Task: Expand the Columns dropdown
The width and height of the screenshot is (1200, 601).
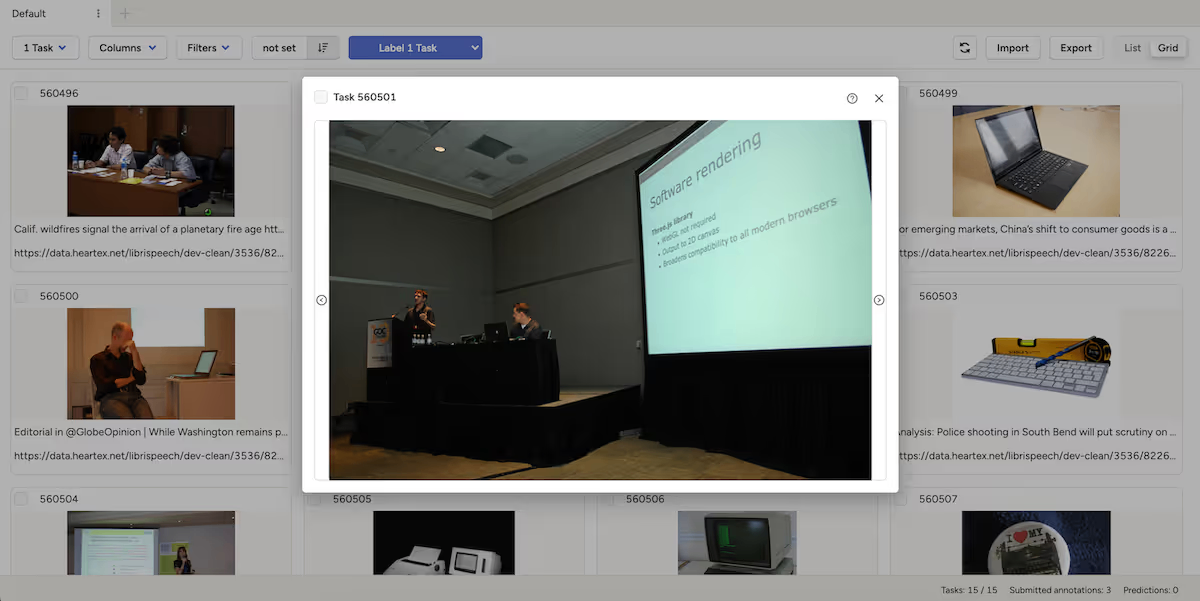Action: point(127,48)
